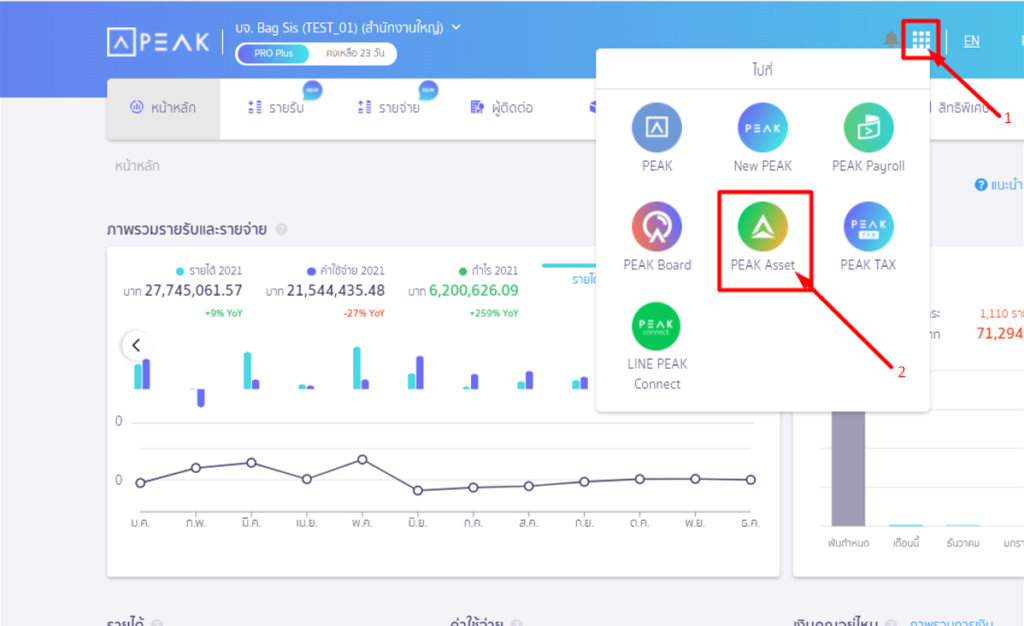The image size is (1024, 626).
Task: Launch LINE PEAK Connect
Action: [657, 347]
